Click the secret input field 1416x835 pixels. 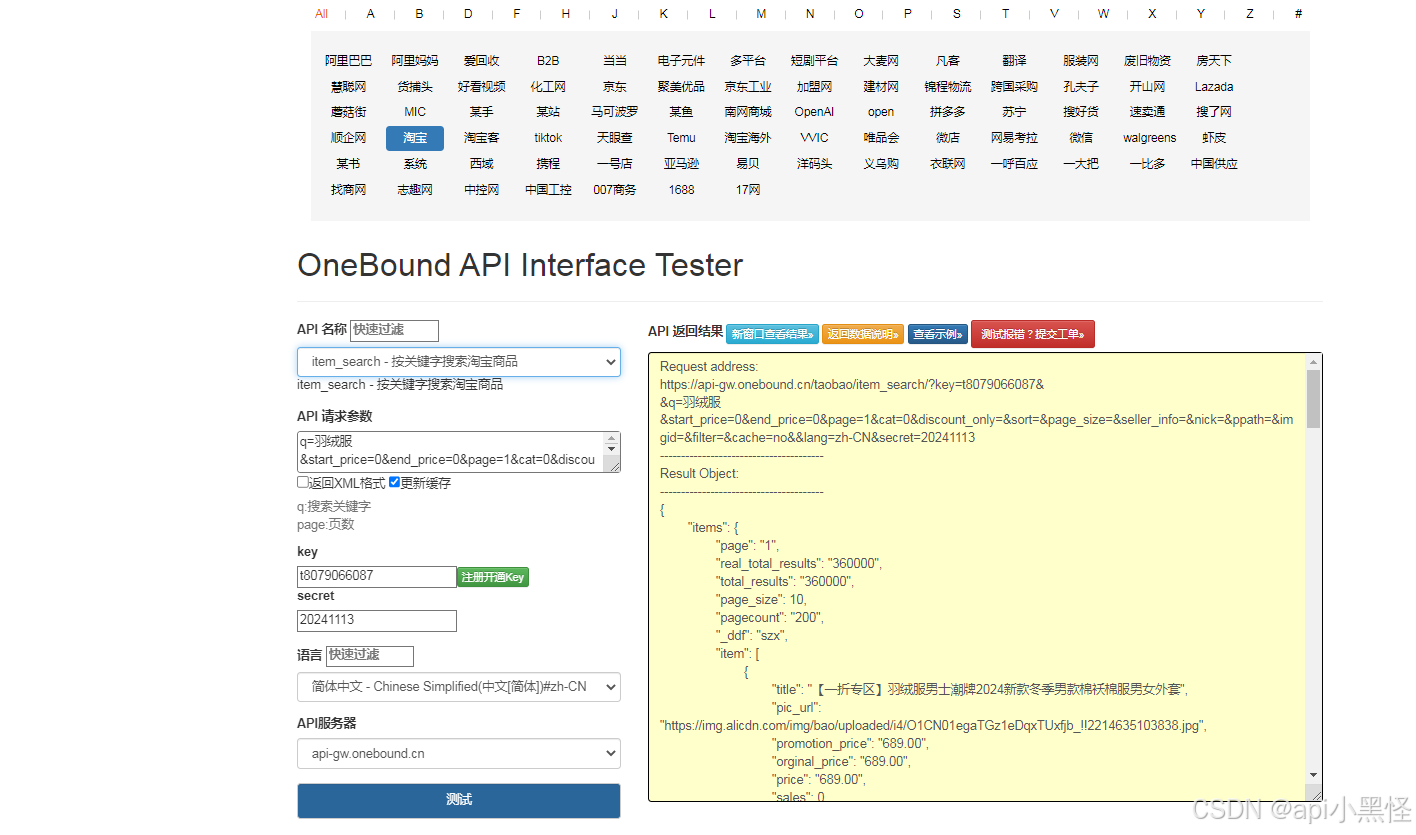(x=377, y=620)
